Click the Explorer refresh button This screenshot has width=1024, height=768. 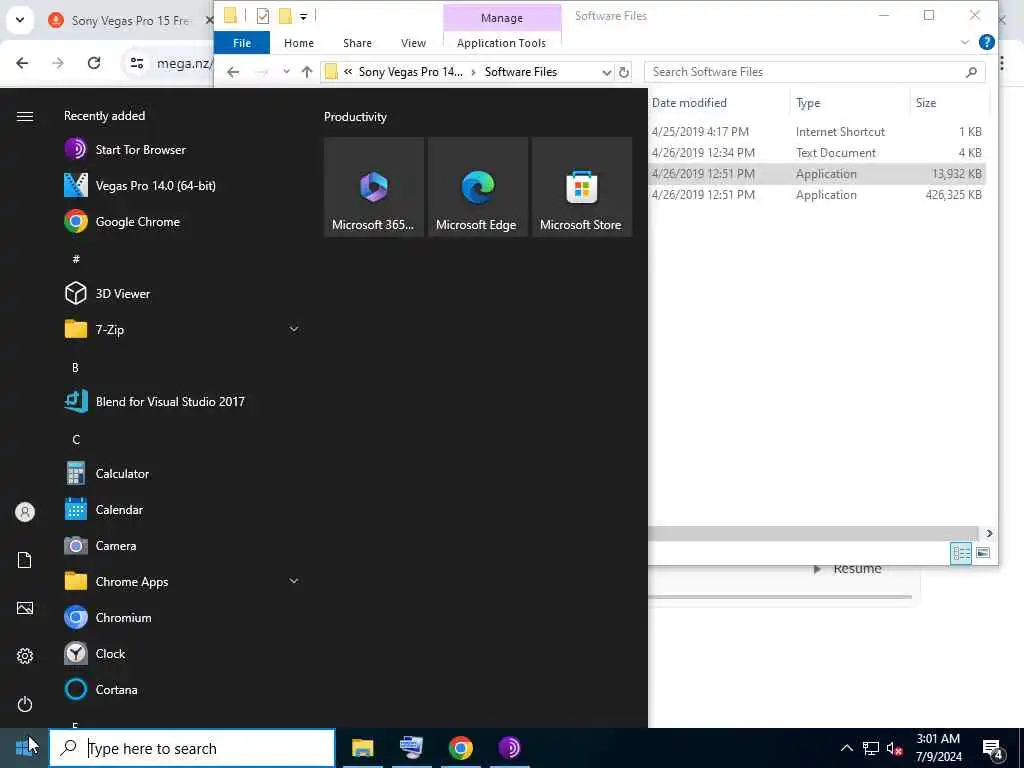click(x=624, y=72)
